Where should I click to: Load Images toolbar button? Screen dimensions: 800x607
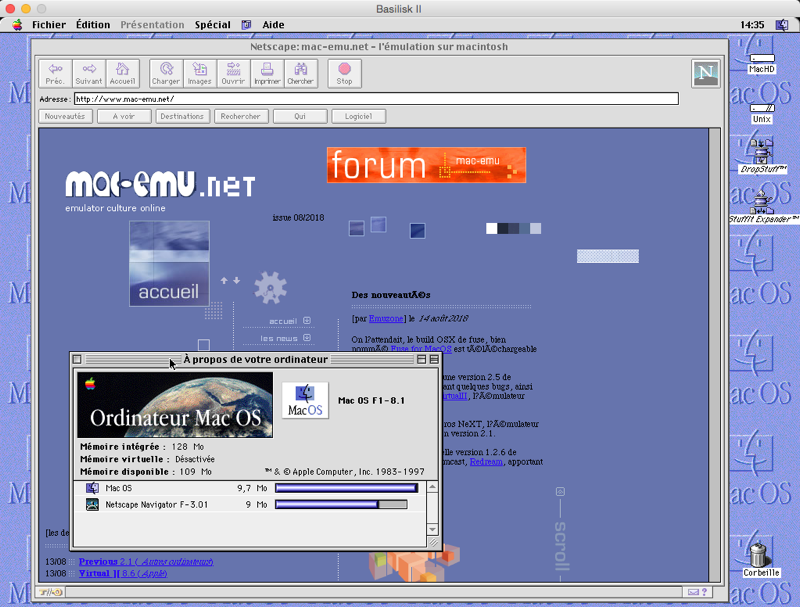click(x=199, y=73)
